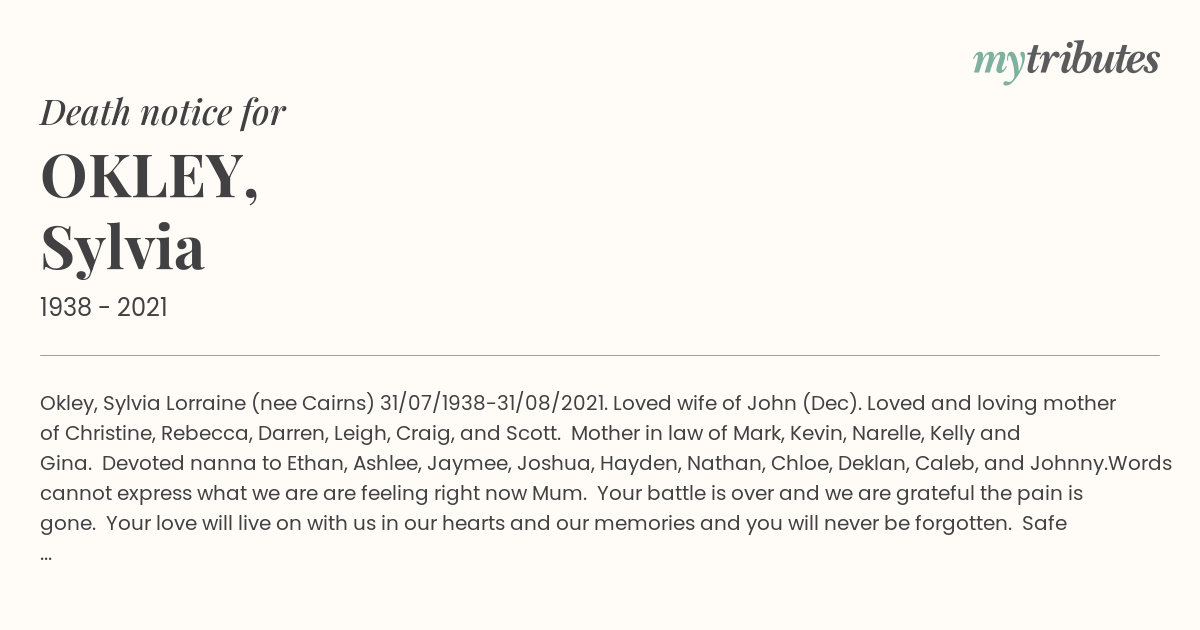Expand the truncated text via the ellipsis
The image size is (1200, 630).
[46, 554]
